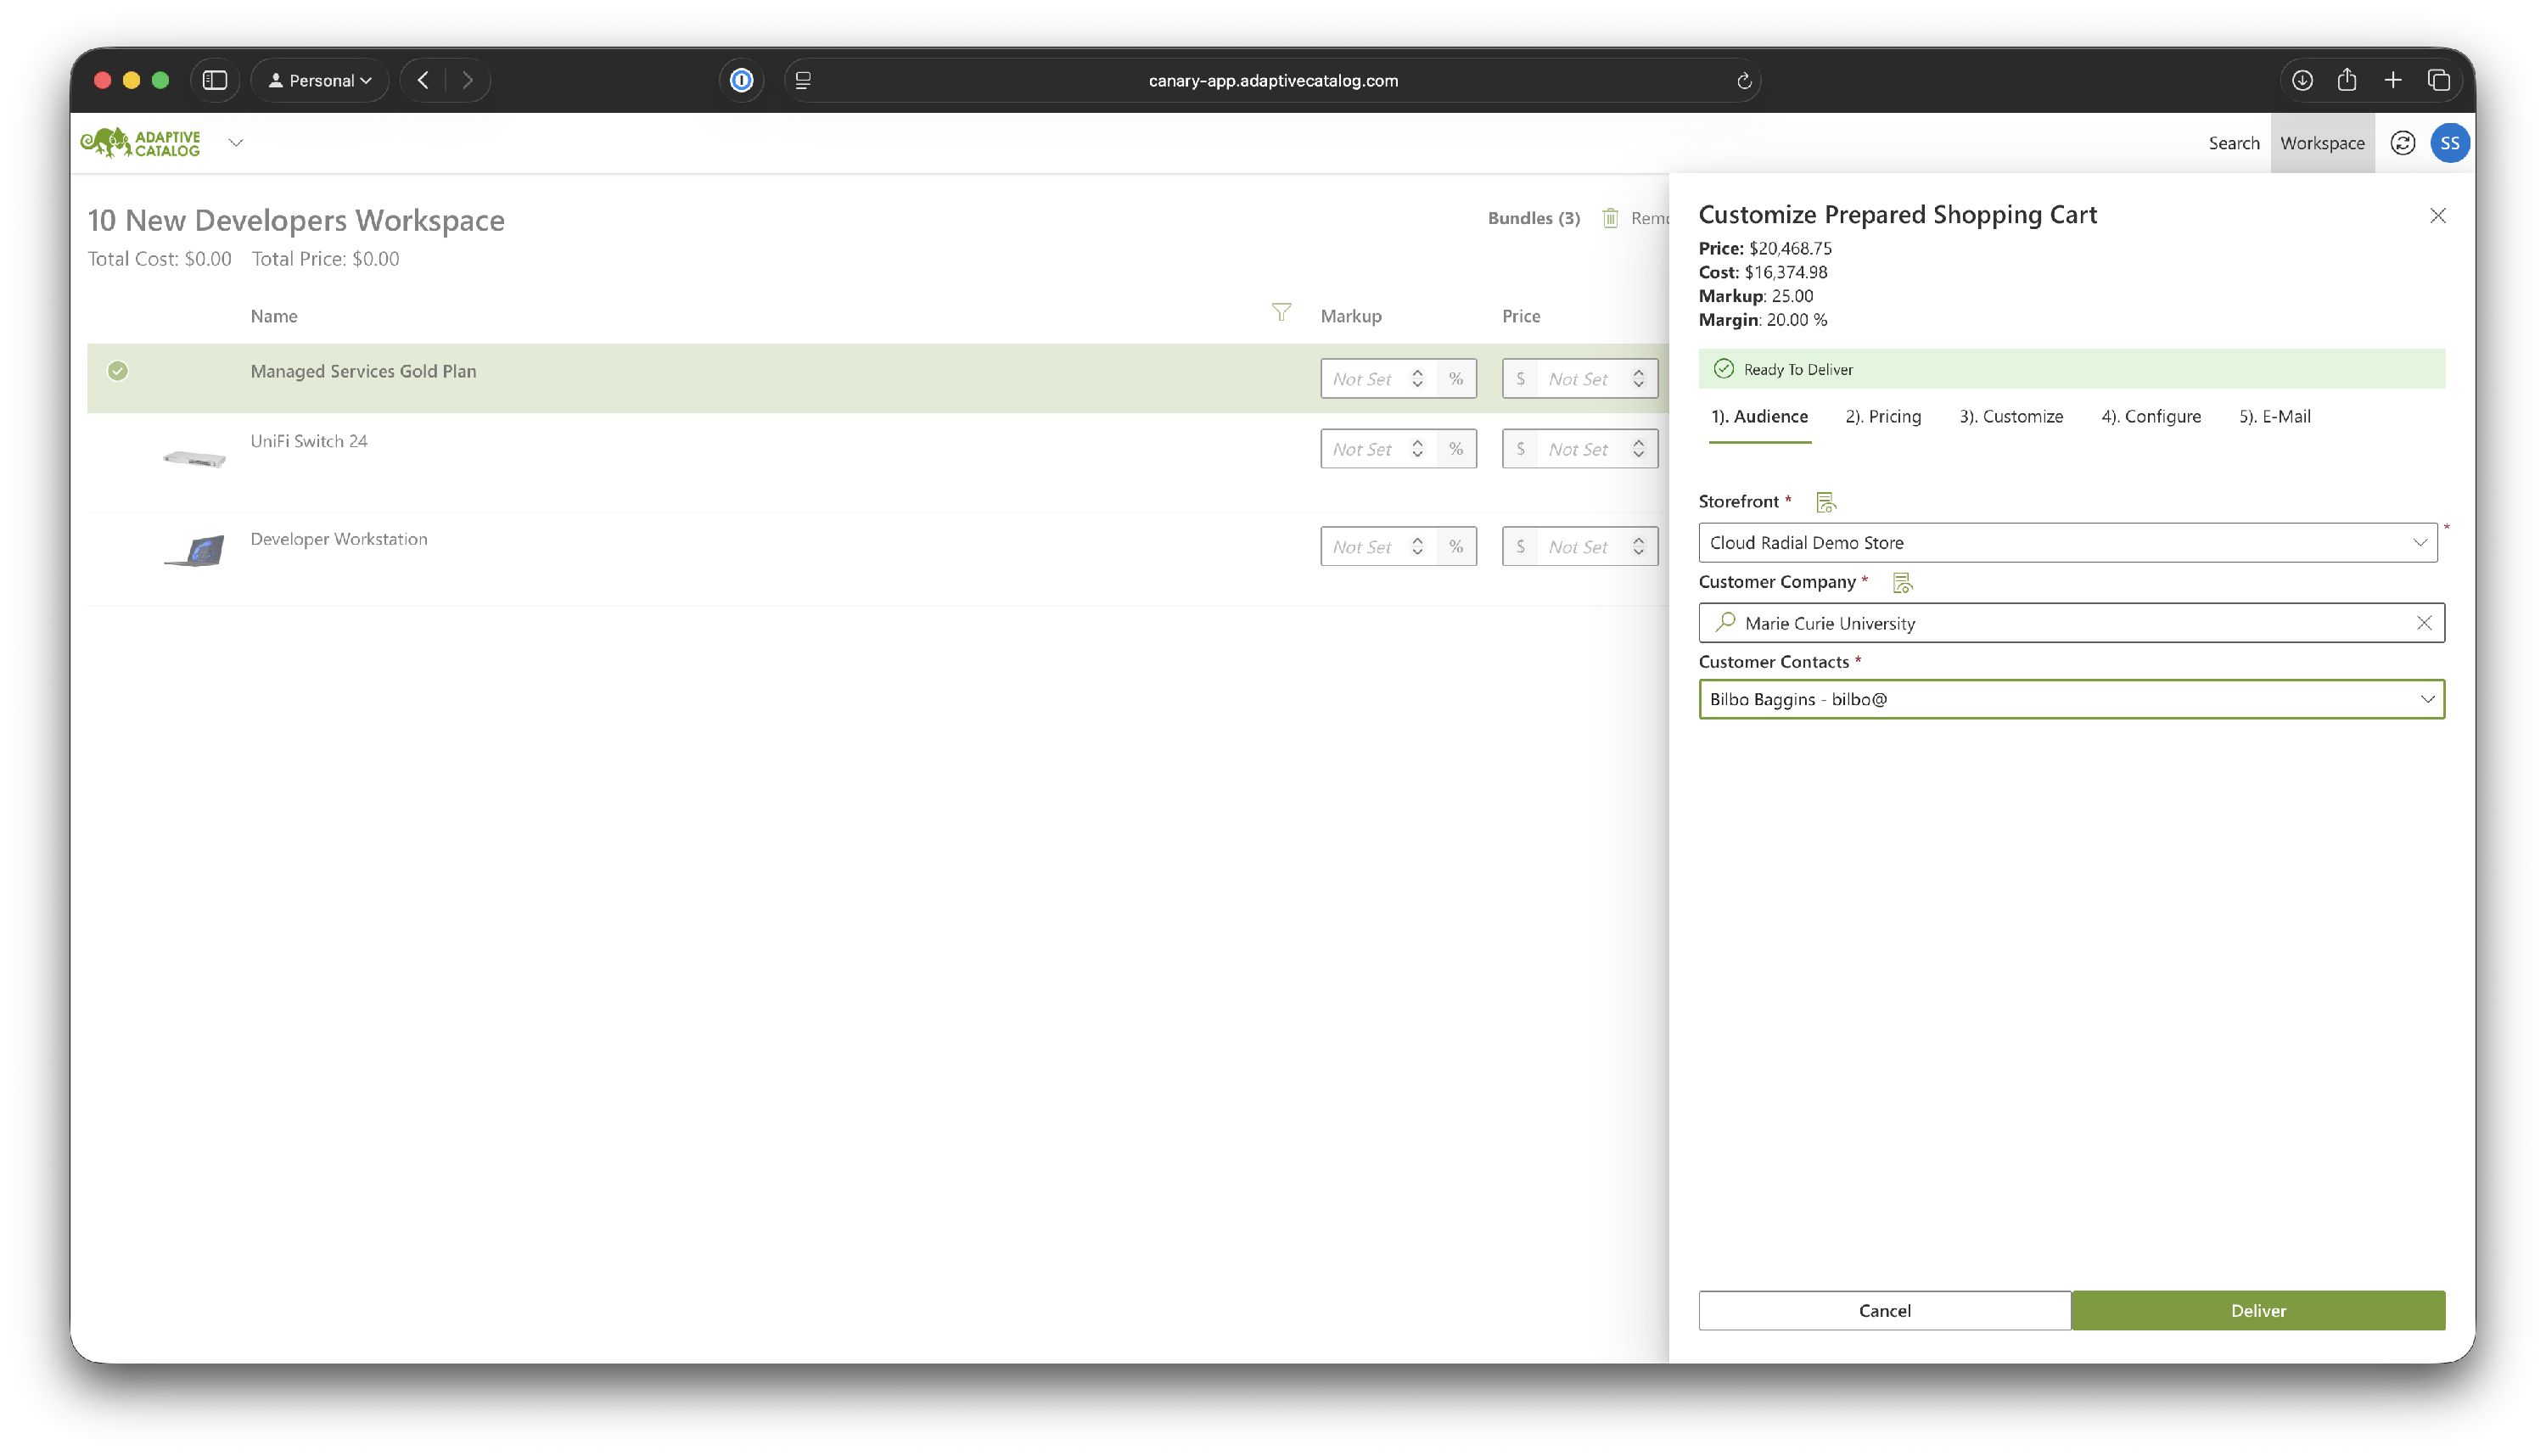Click the trash Remove icon near Bundles
The image size is (2546, 1456).
[x=1610, y=218]
